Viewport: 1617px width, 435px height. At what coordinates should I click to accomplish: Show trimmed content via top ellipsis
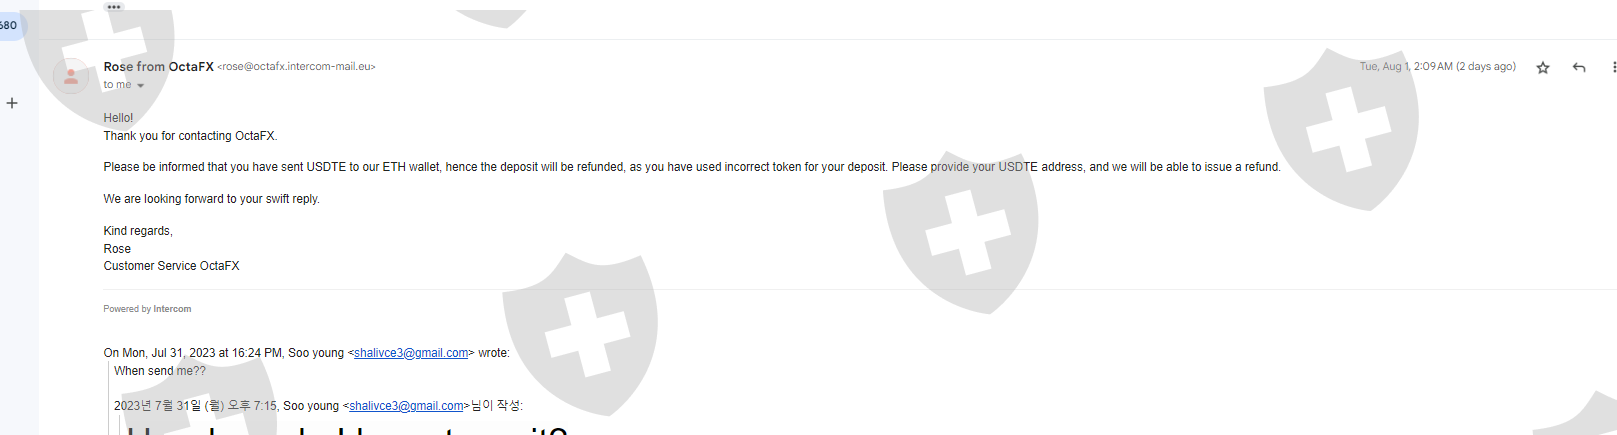114,7
